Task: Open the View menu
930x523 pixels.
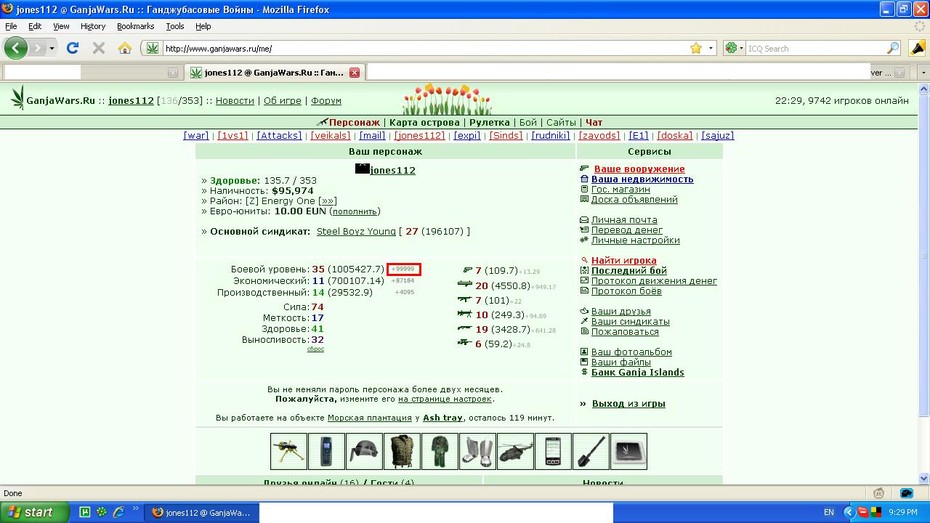Action: [60, 26]
